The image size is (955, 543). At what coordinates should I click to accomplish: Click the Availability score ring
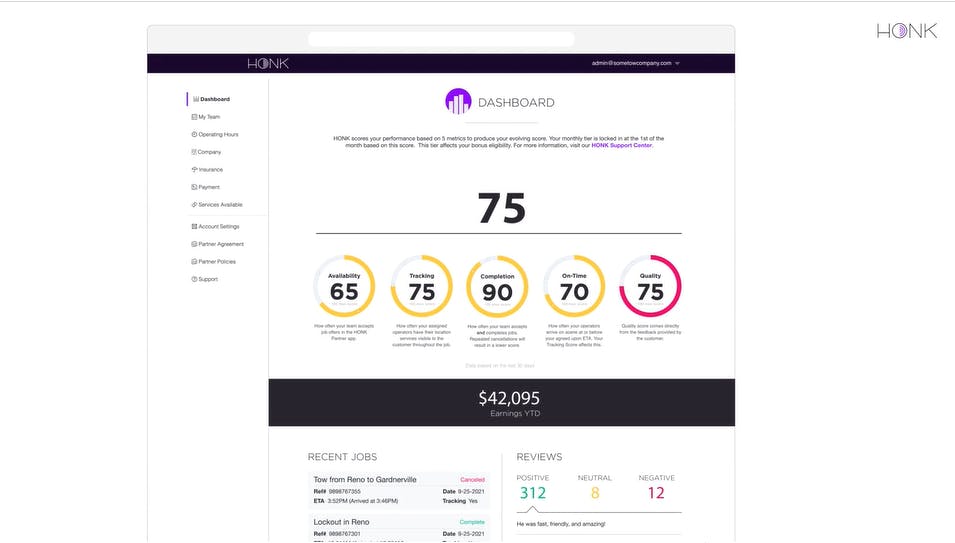click(x=344, y=285)
